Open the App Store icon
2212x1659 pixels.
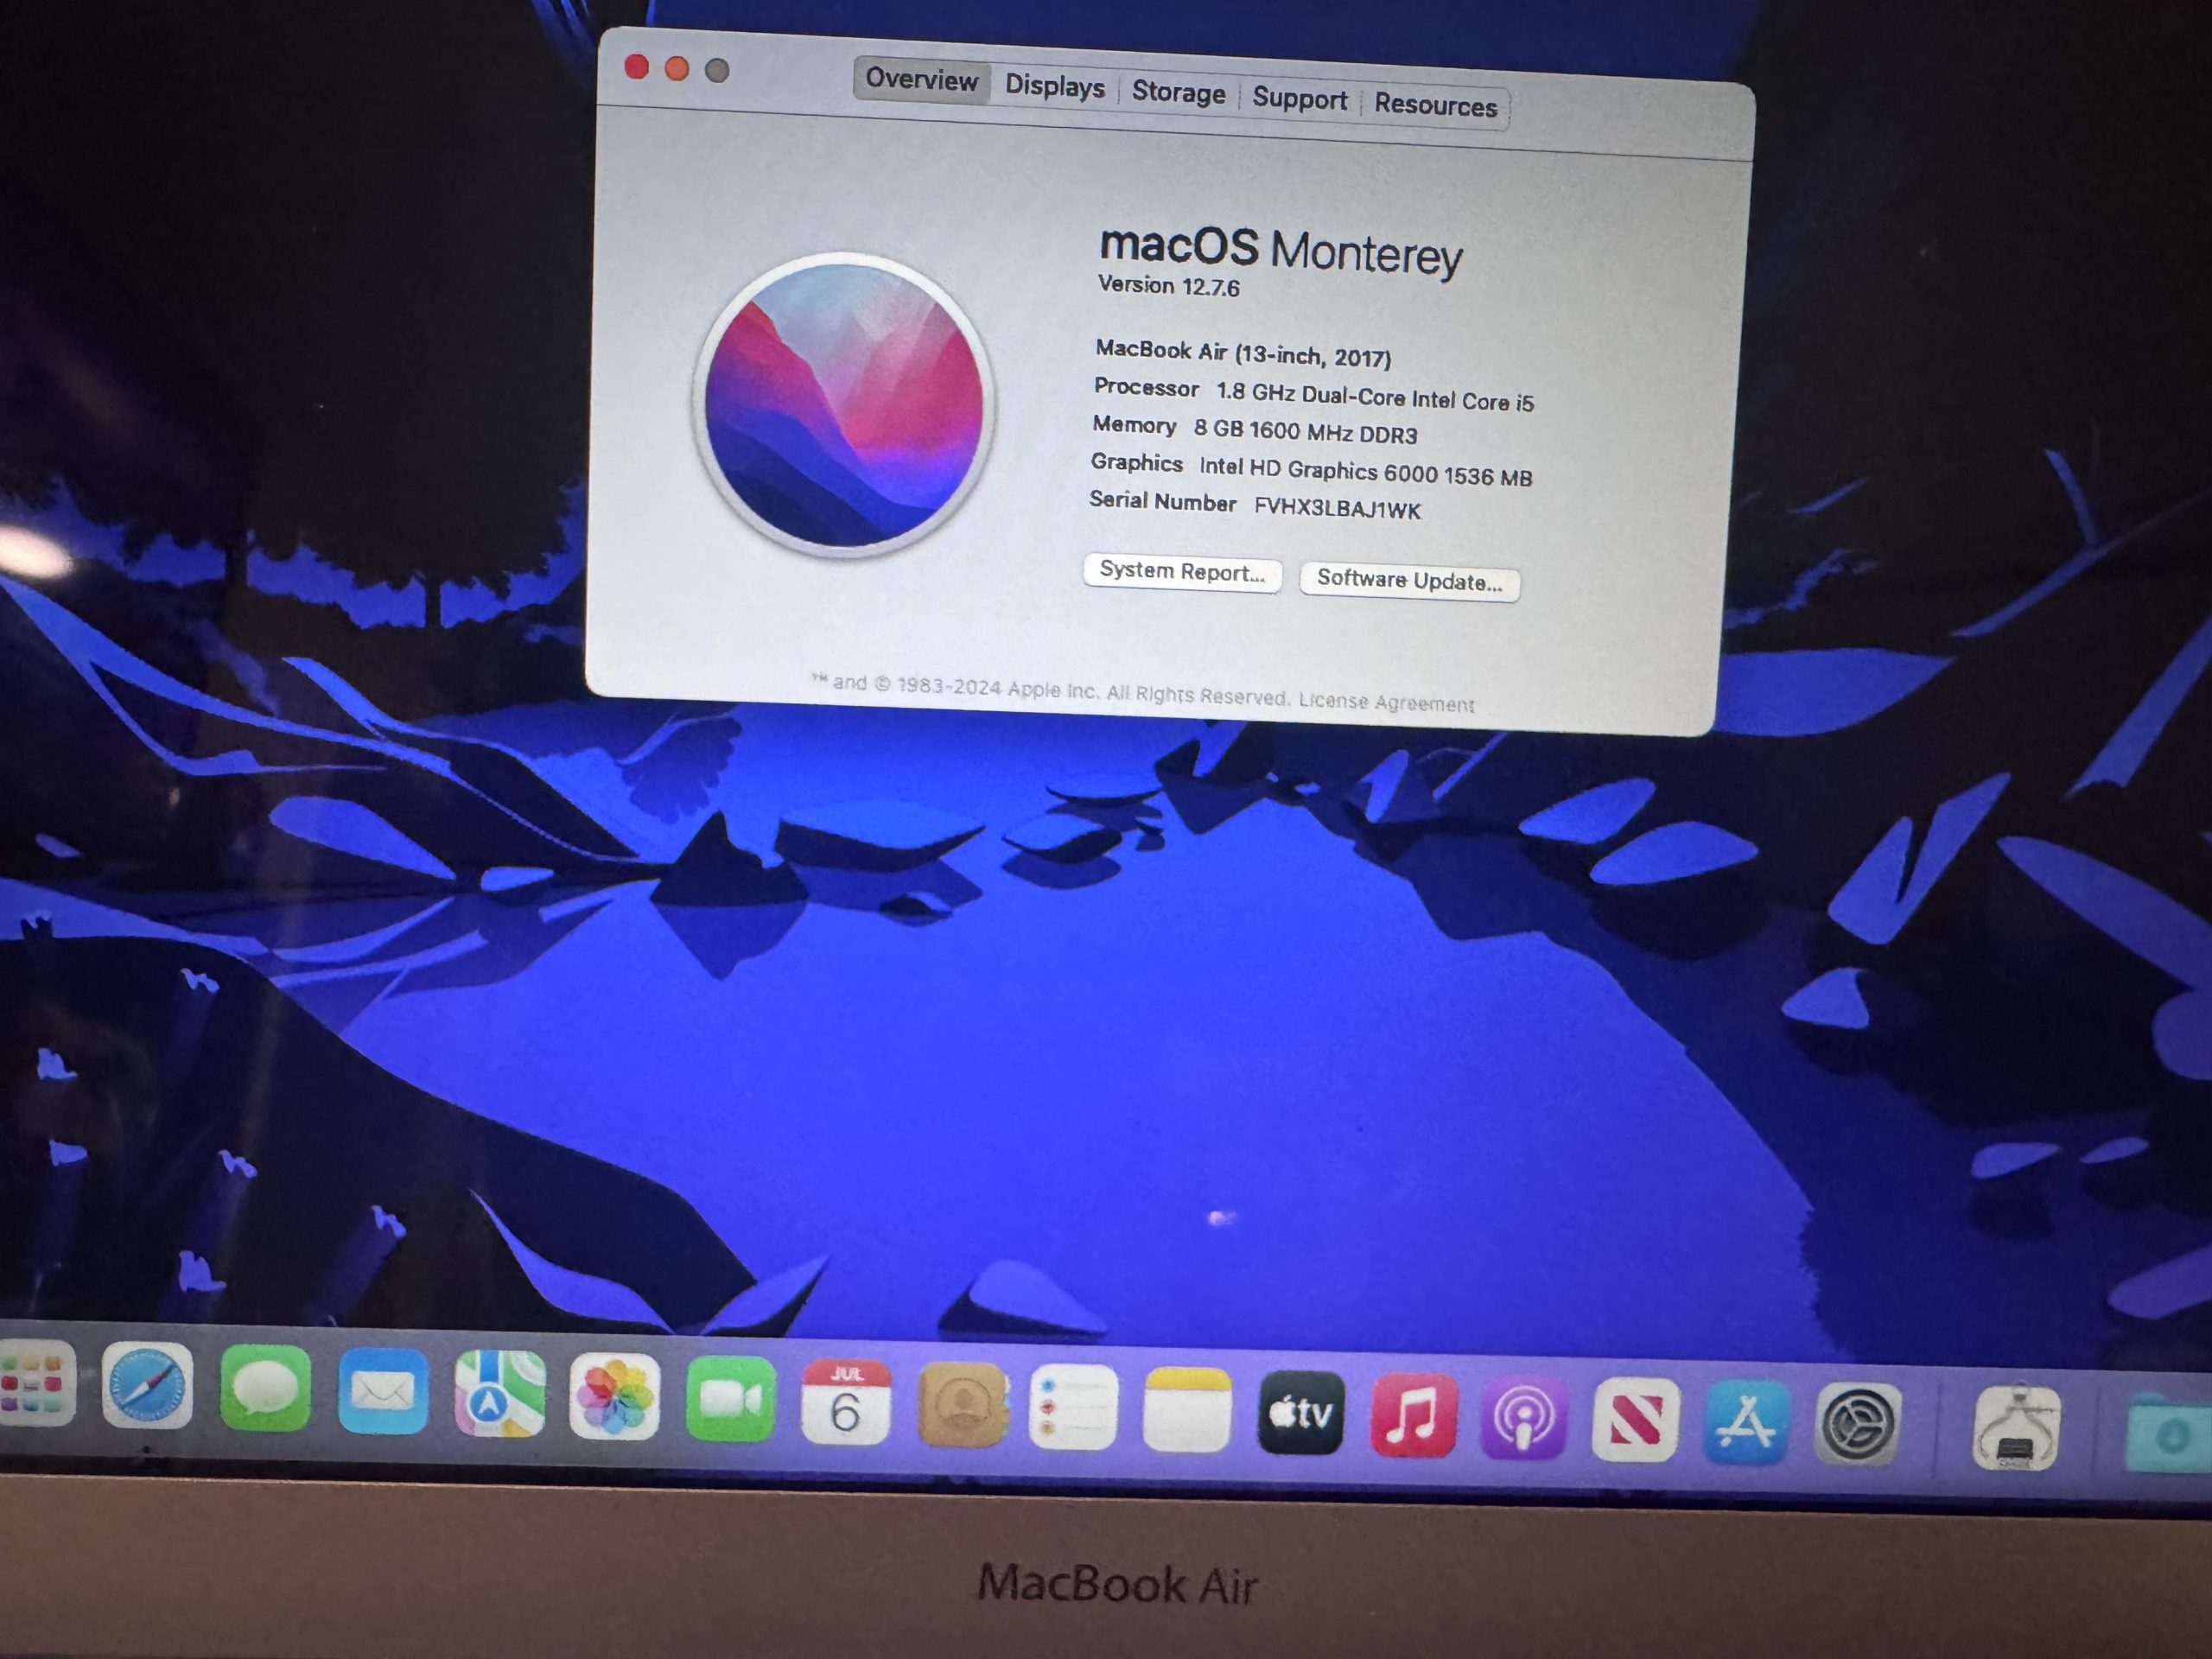pyautogui.click(x=1746, y=1422)
